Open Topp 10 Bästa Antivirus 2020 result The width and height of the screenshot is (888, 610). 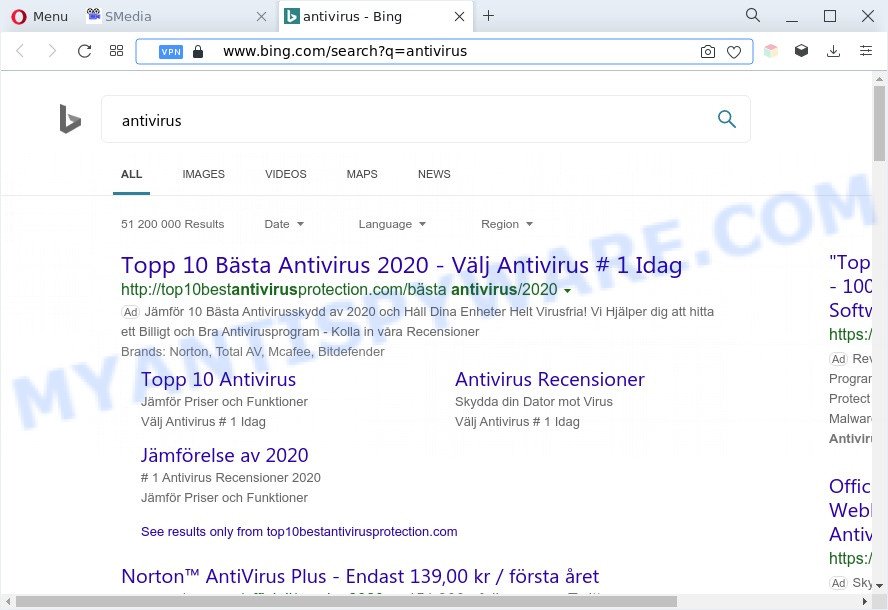[x=402, y=265]
